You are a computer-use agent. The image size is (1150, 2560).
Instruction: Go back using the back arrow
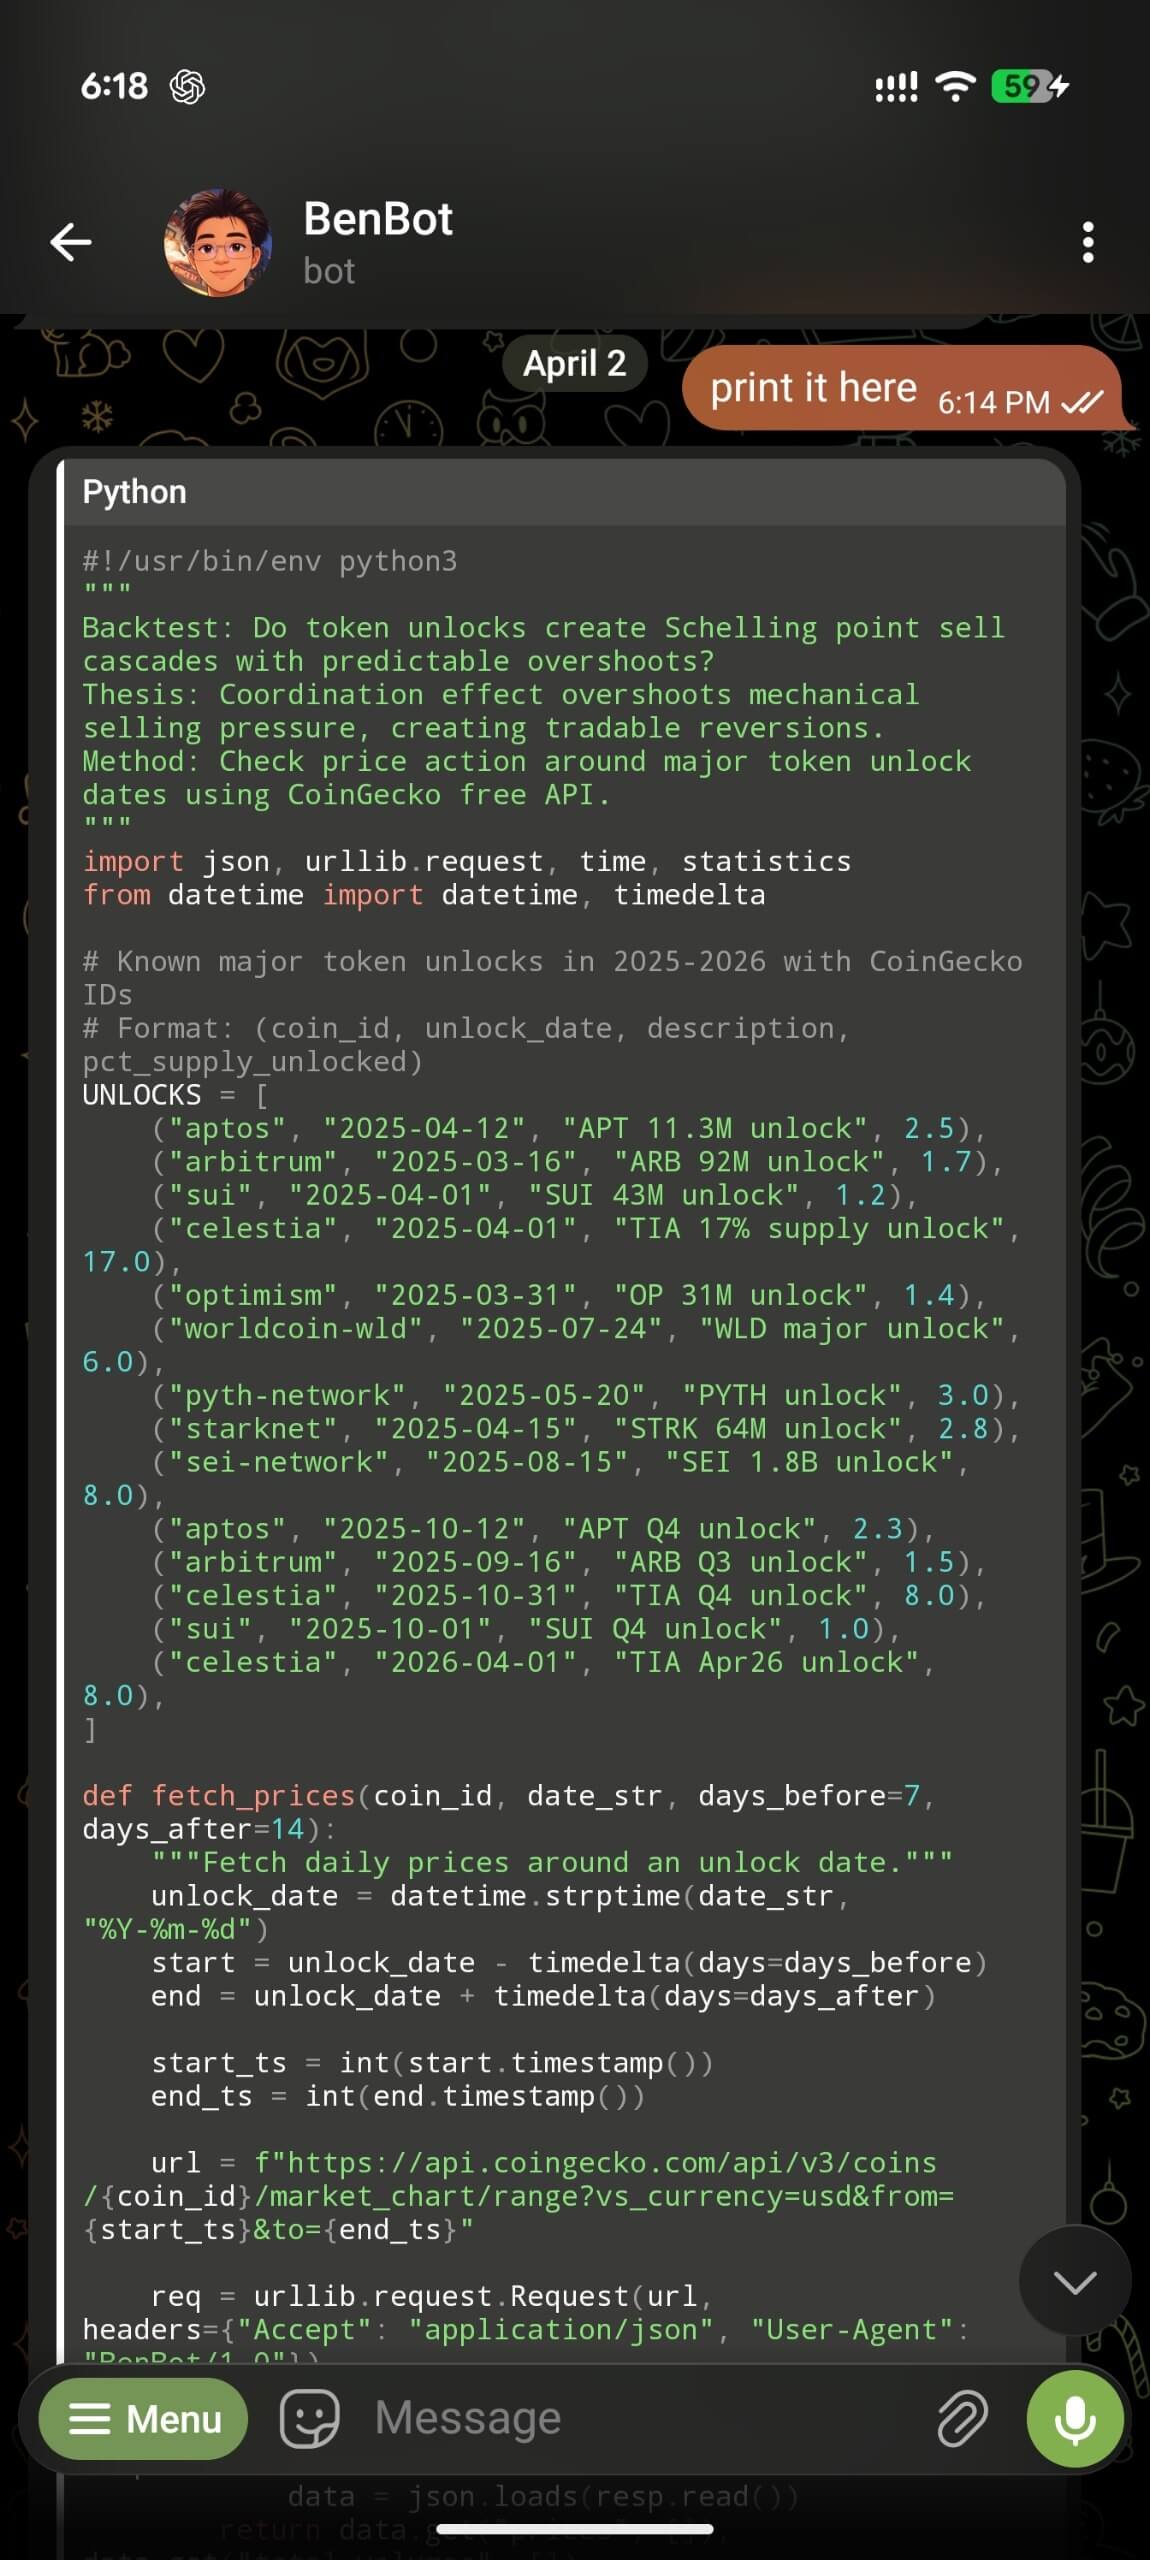click(x=71, y=242)
